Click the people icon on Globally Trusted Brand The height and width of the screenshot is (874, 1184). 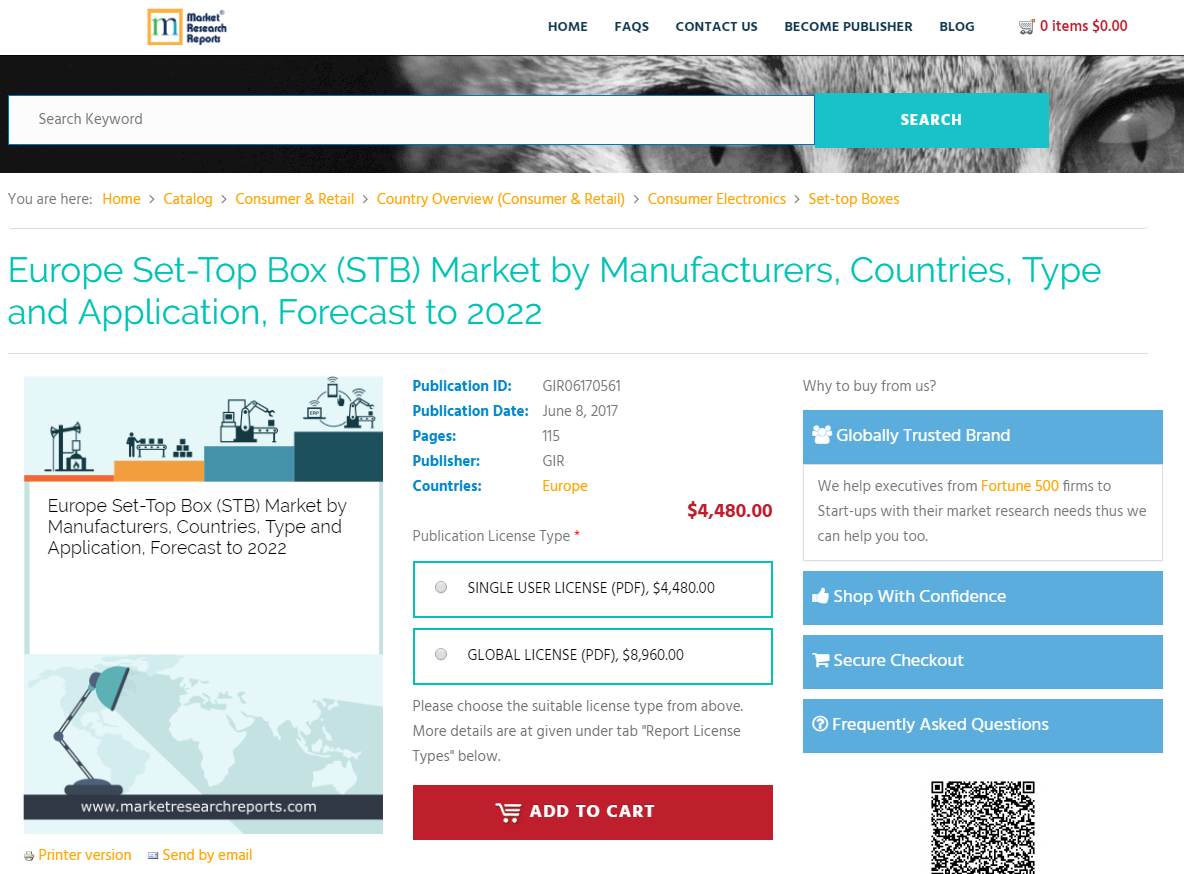point(822,434)
